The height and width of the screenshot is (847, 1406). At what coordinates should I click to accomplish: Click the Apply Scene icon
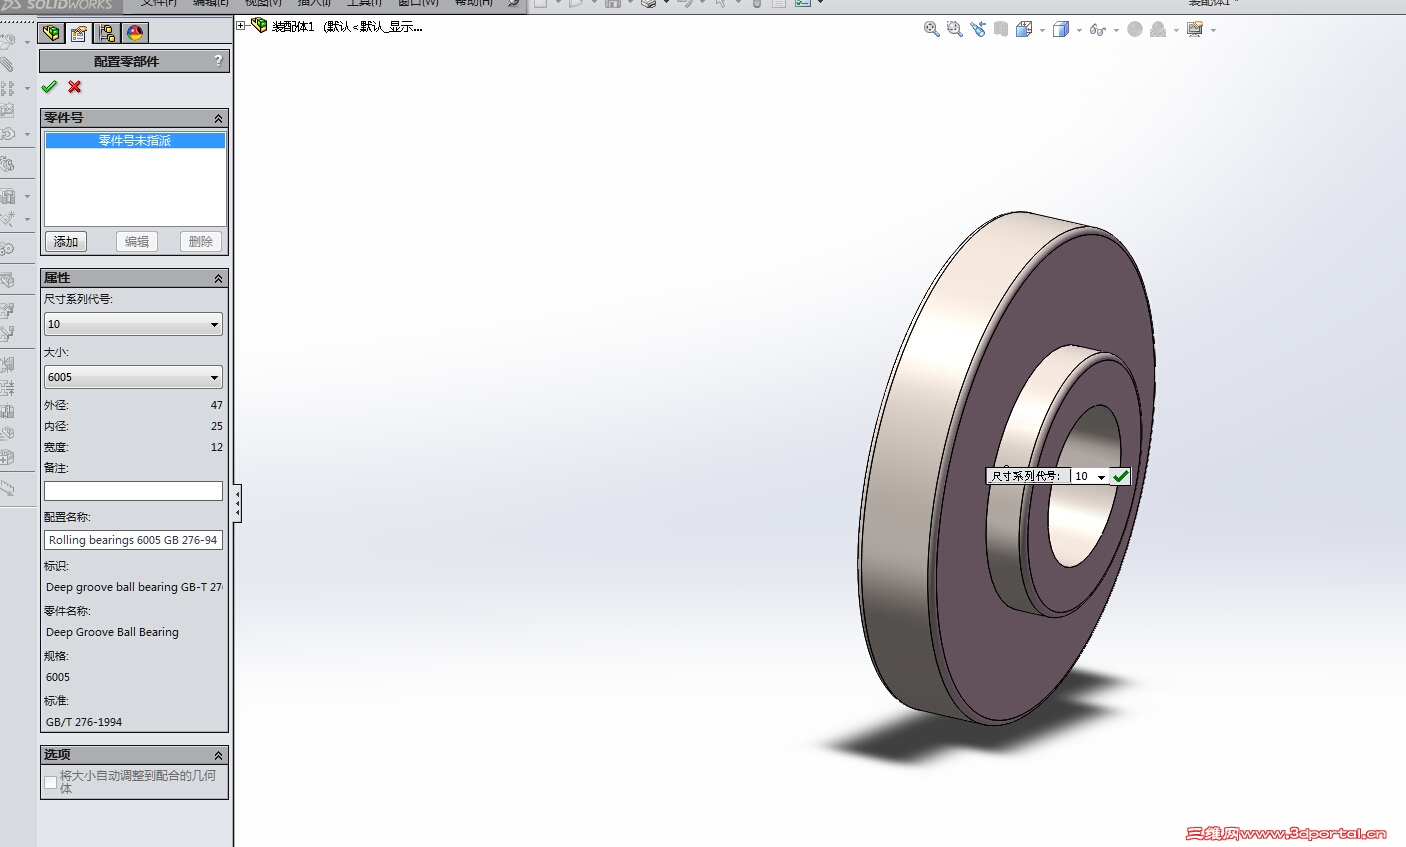[x=1158, y=29]
